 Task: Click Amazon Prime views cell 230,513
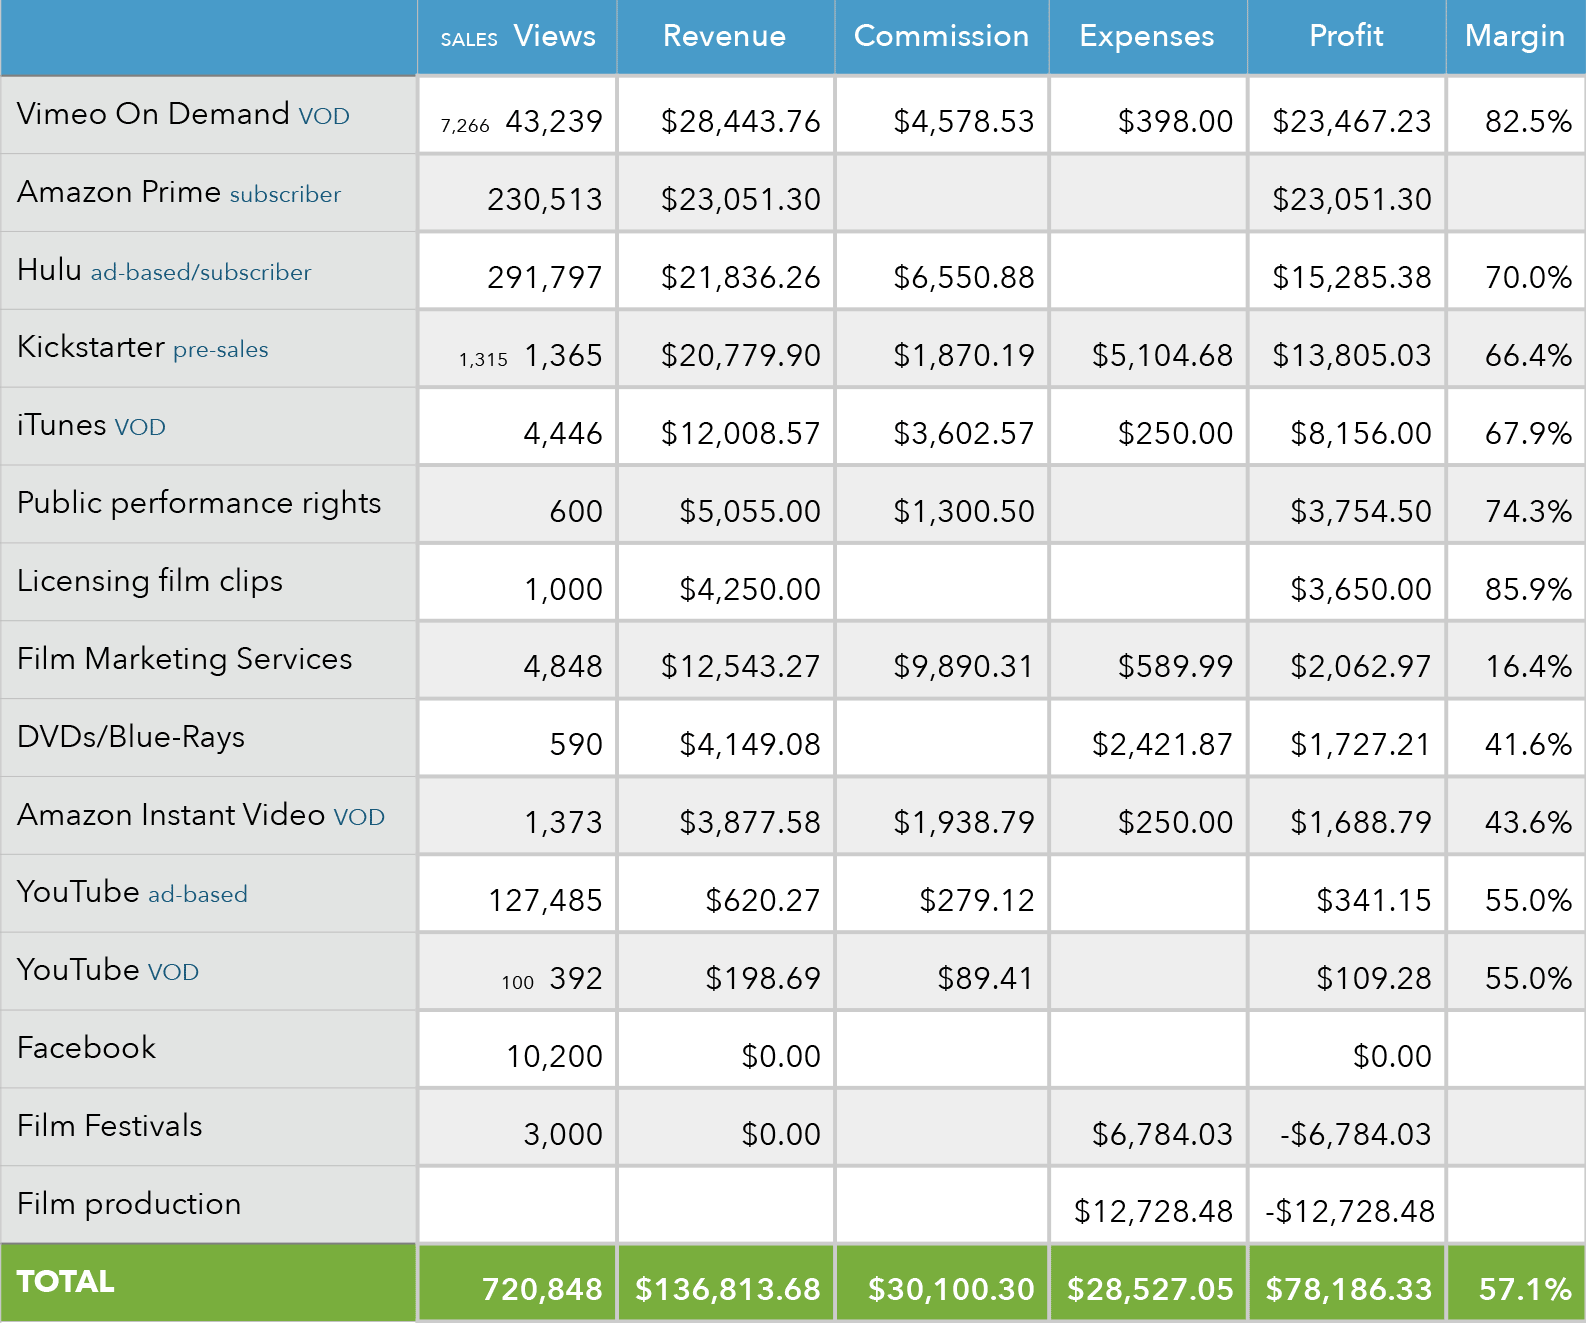tap(517, 193)
